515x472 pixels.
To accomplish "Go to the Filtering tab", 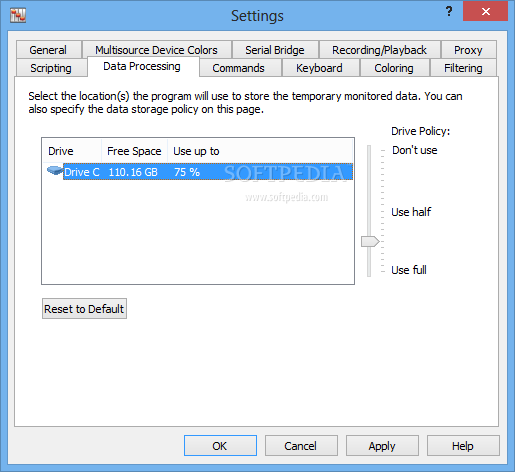I will pyautogui.click(x=463, y=68).
